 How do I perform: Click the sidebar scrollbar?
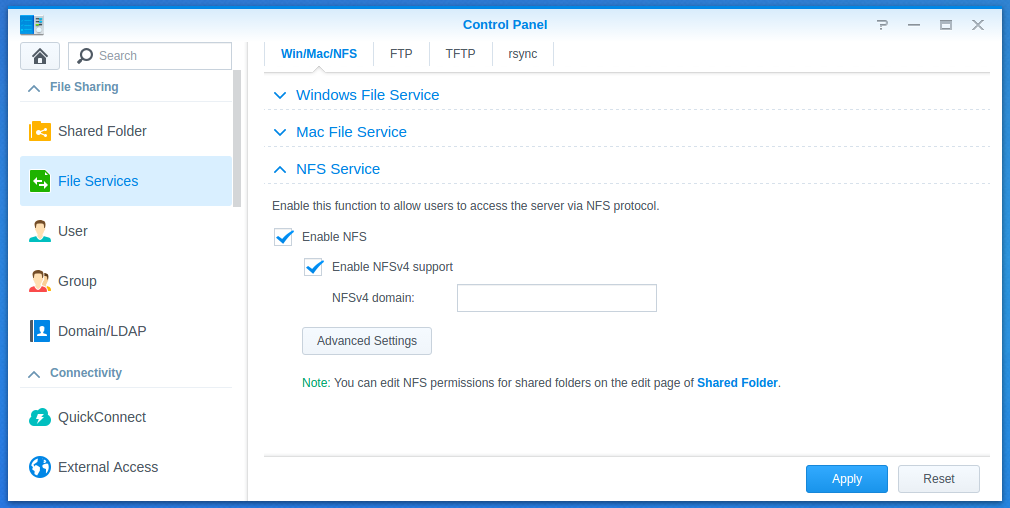[x=237, y=138]
